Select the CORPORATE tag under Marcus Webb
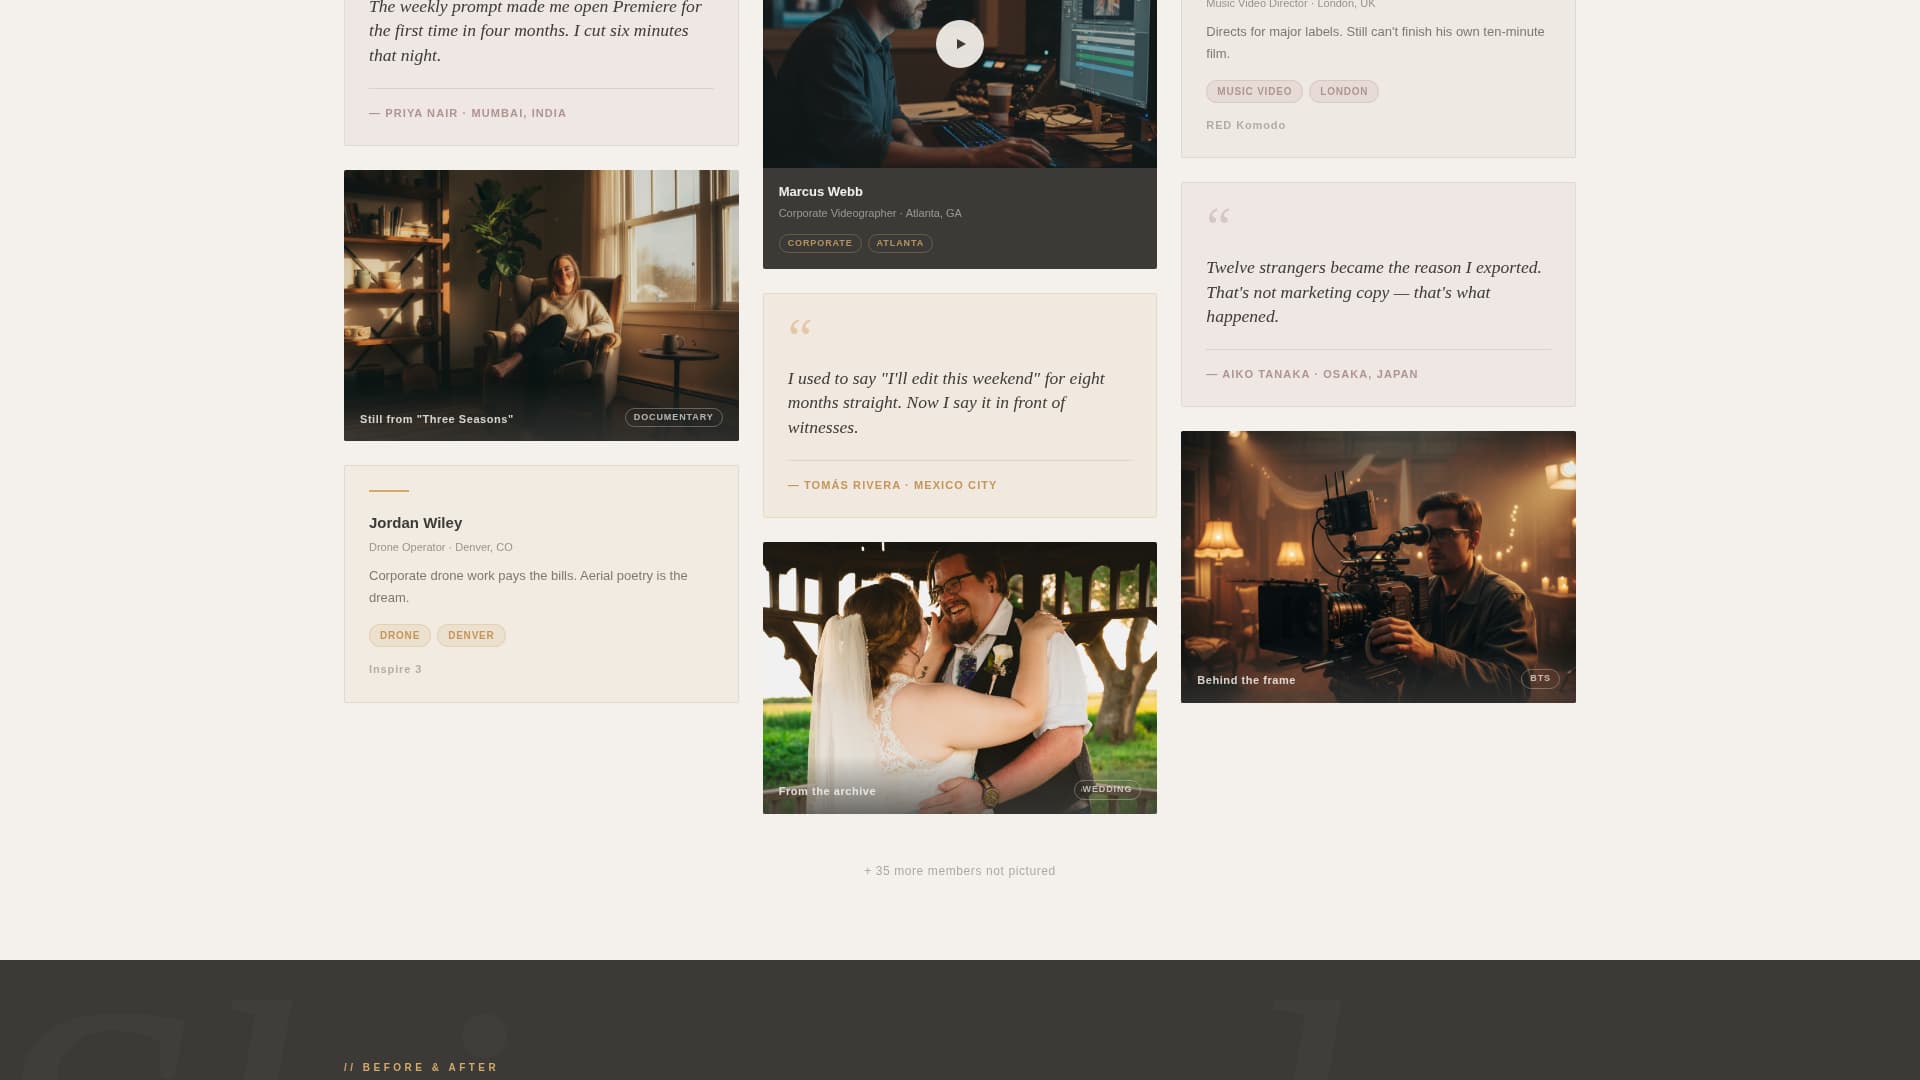The height and width of the screenshot is (1080, 1920). click(820, 242)
